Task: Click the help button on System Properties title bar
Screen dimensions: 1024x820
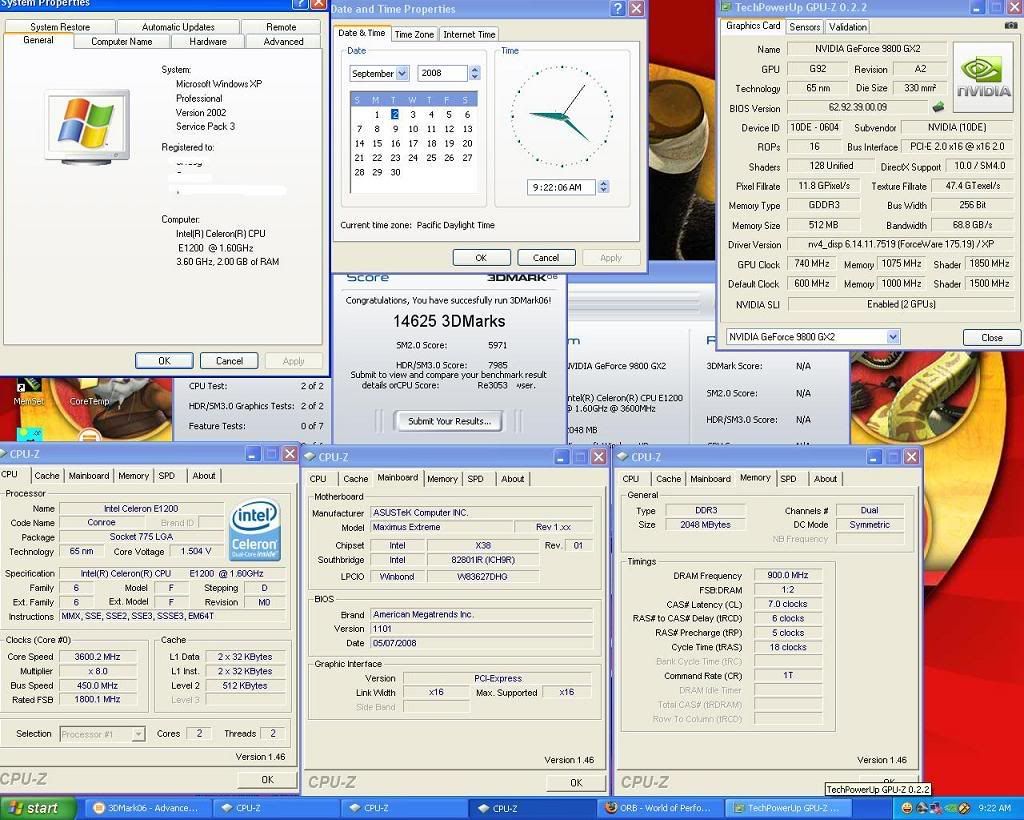Action: click(299, 3)
